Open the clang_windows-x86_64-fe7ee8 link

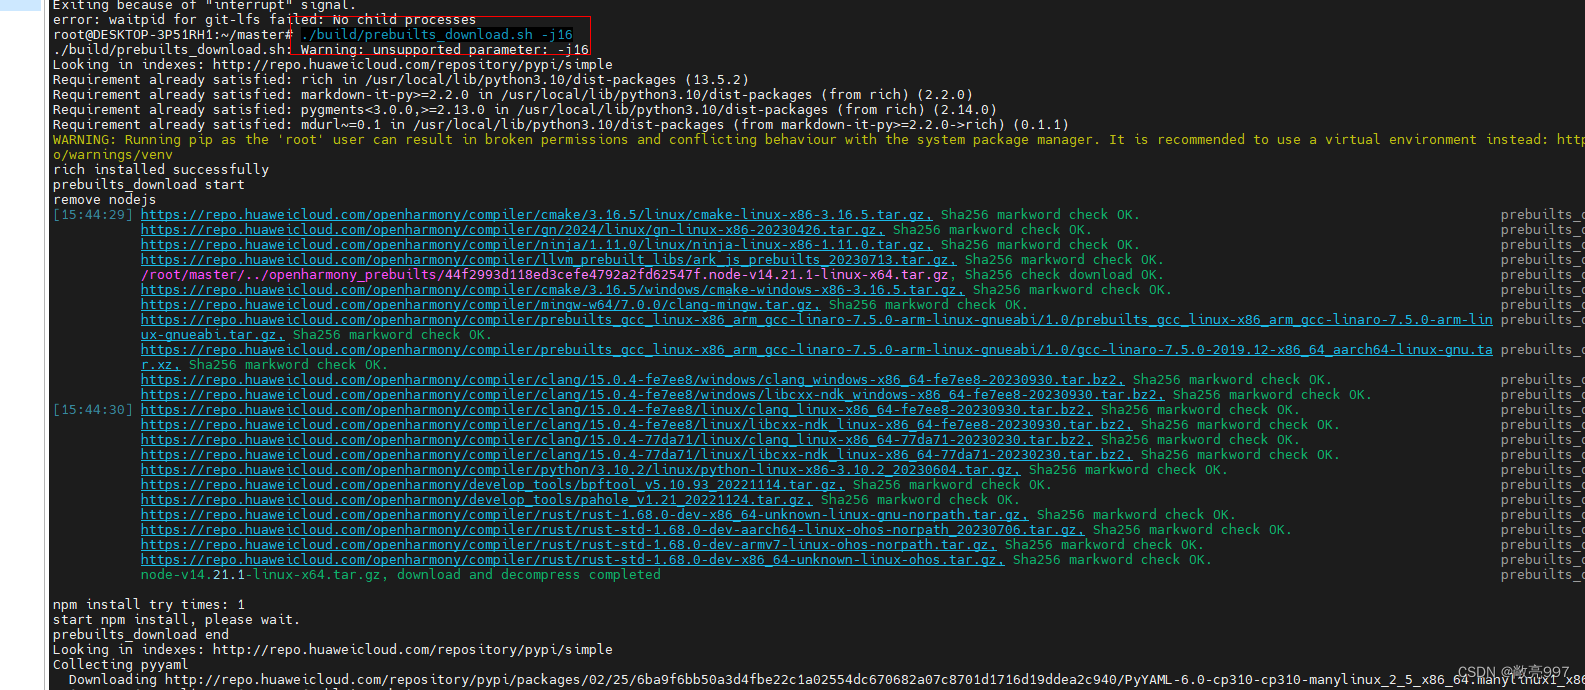[x=632, y=380]
